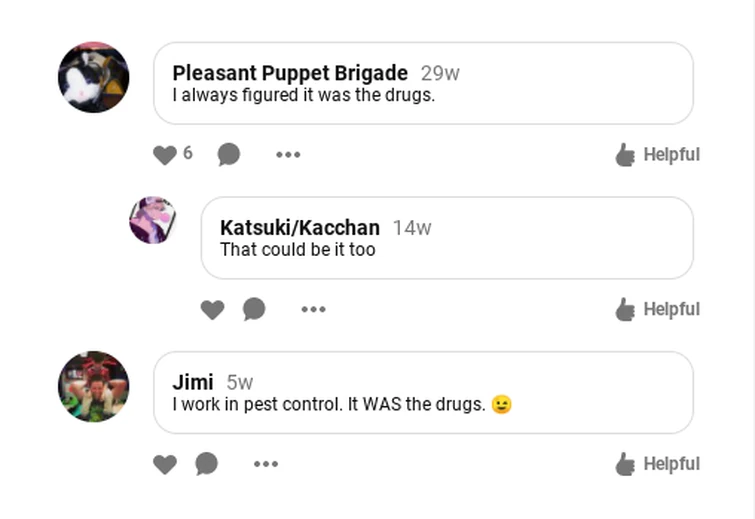Like Katsuki/Kacchan's reply with heart icon
This screenshot has height=519, width=755.
[212, 310]
